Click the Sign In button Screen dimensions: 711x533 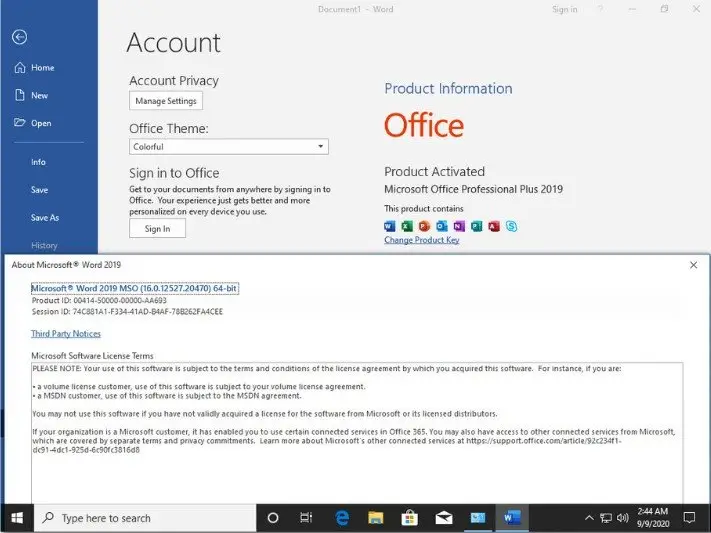tap(157, 228)
